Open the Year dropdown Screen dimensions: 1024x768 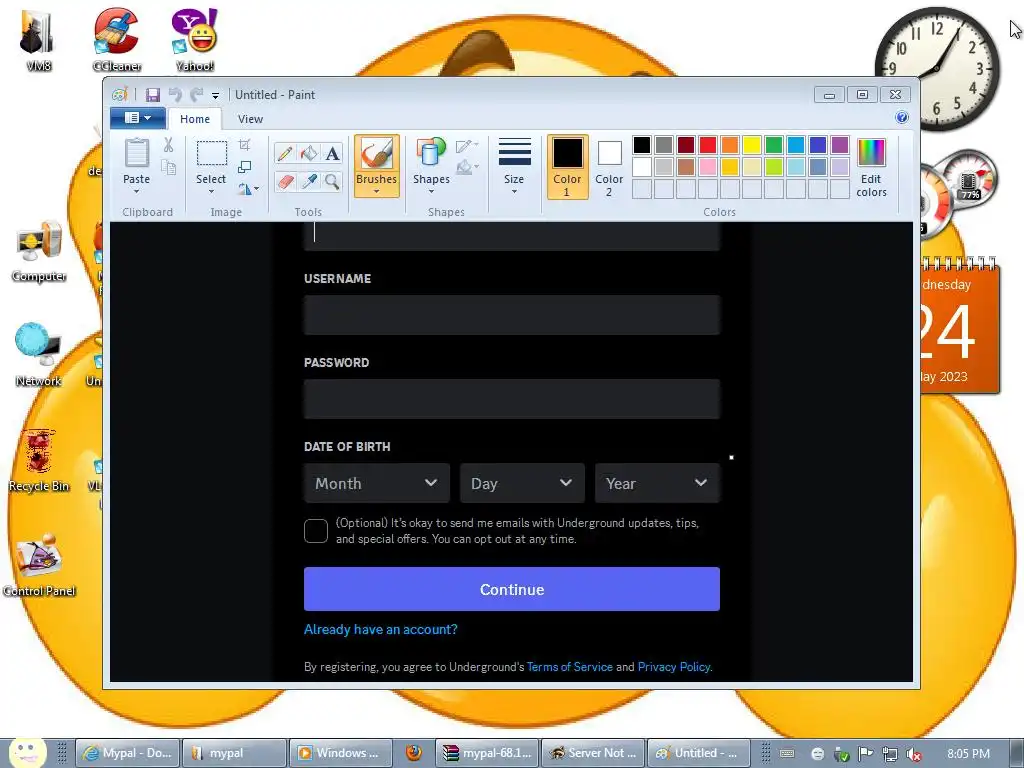coord(657,483)
